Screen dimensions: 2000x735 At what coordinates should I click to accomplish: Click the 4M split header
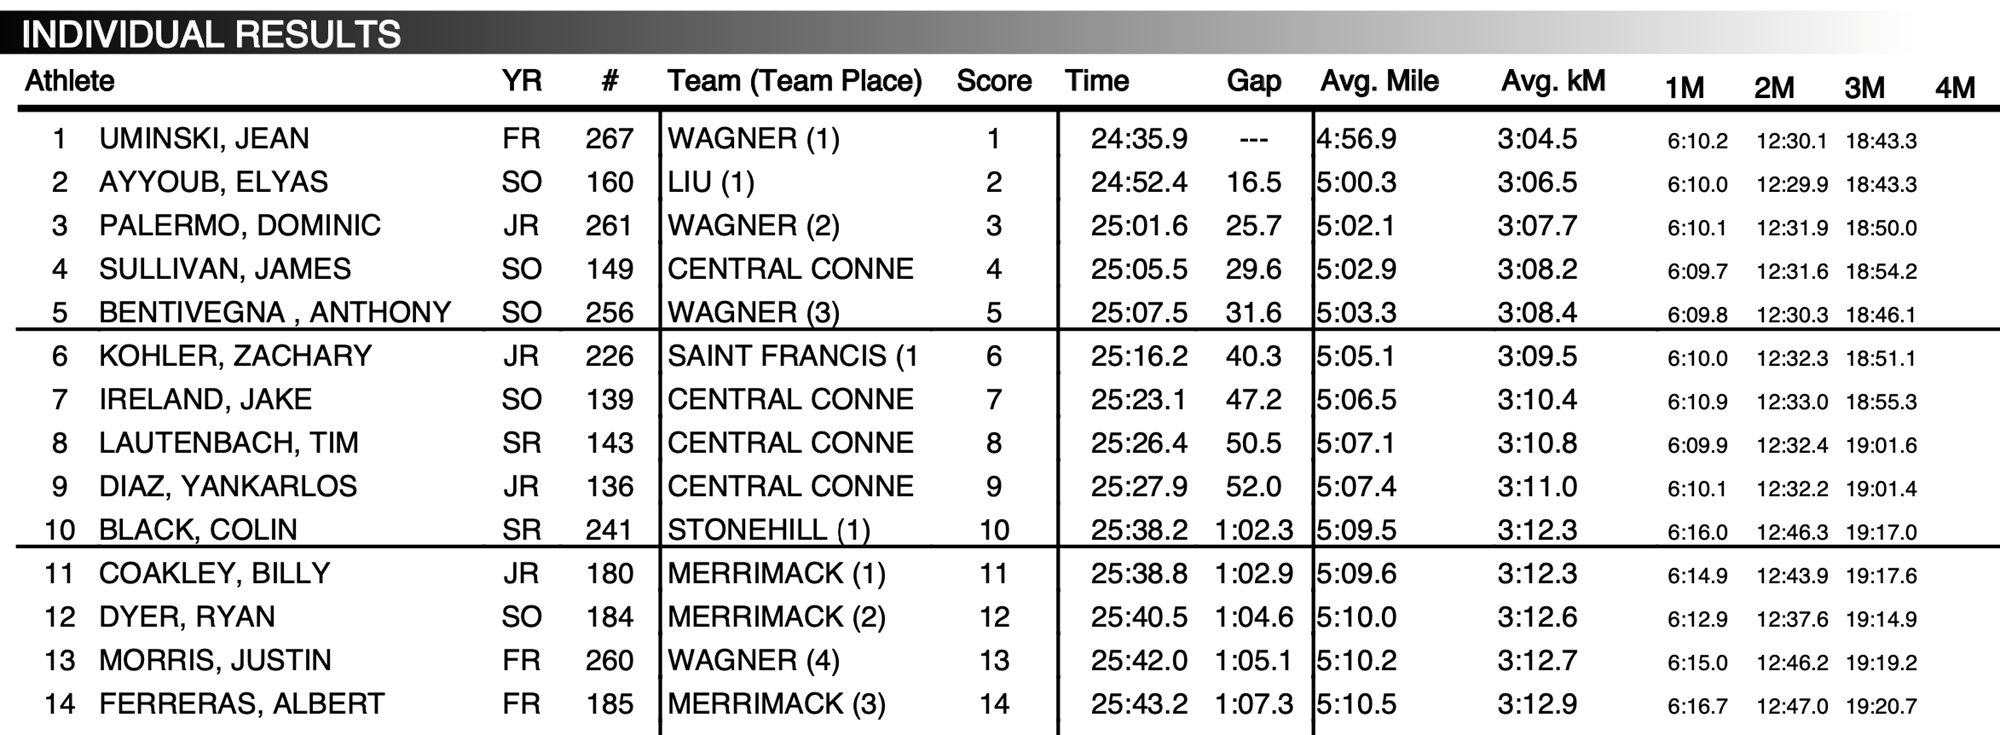pyautogui.click(x=1955, y=88)
